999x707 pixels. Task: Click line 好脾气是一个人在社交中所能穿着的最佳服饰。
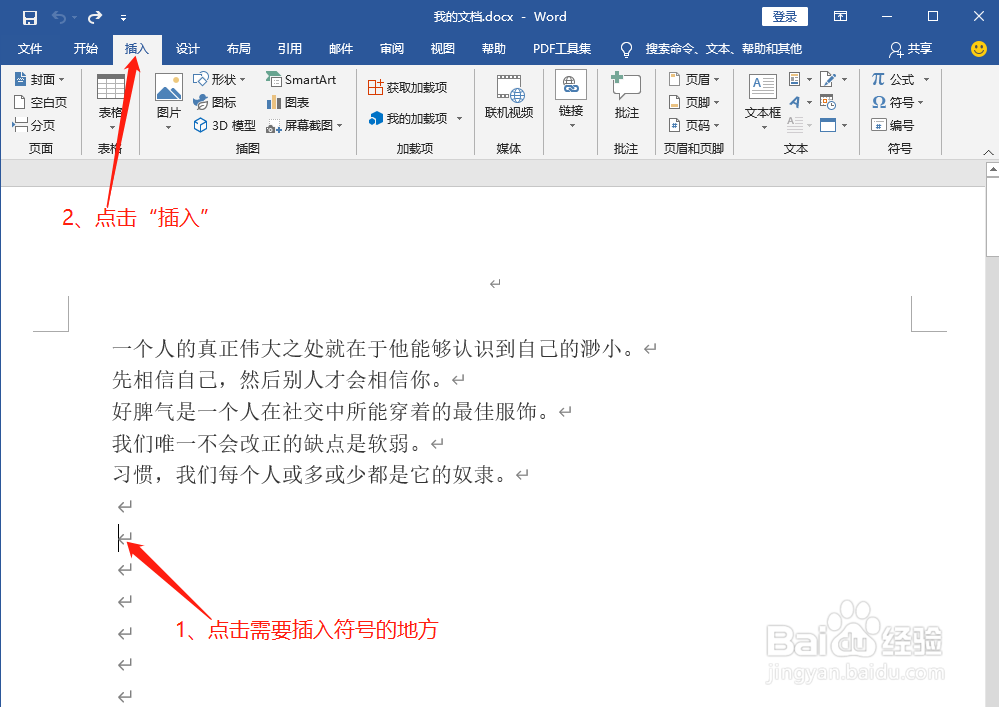tap(331, 412)
